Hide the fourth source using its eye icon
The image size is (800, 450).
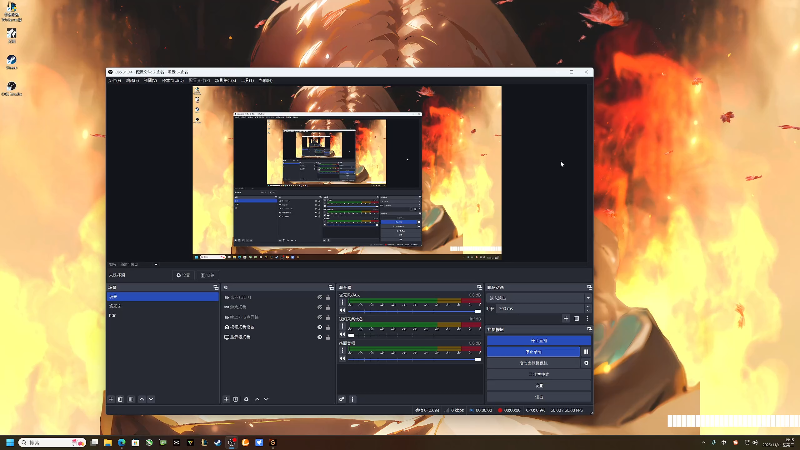(x=320, y=327)
